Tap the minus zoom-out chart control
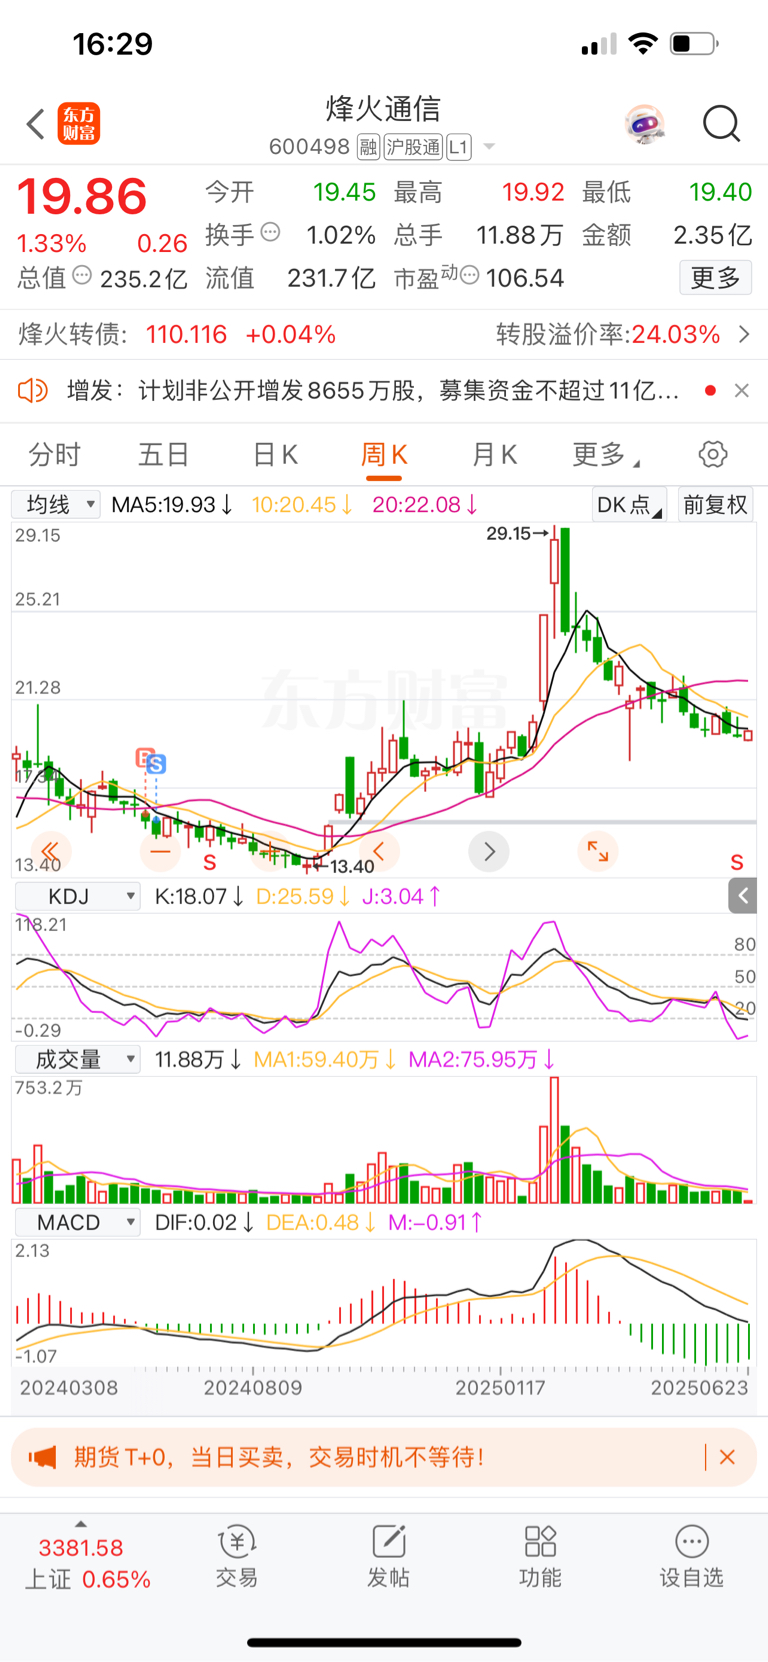This screenshot has height=1662, width=768. click(x=160, y=851)
